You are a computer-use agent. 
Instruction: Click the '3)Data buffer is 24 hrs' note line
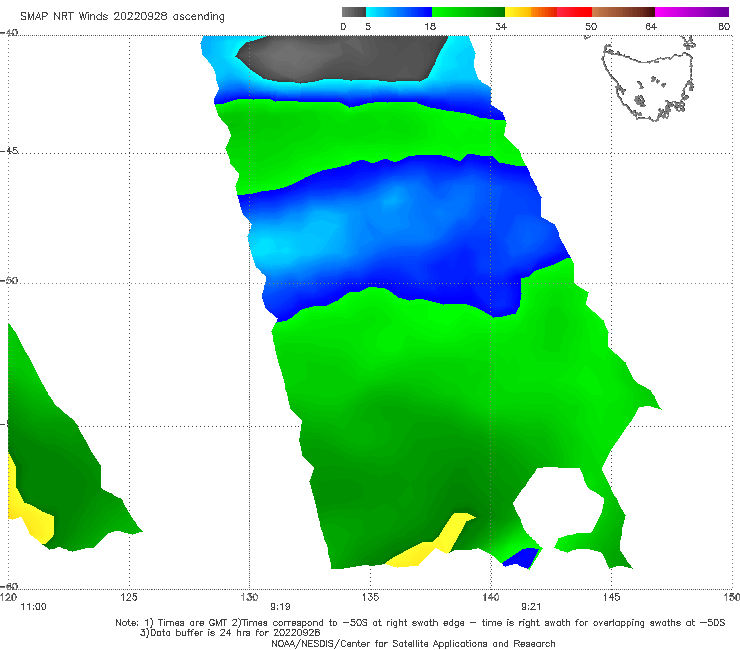coord(230,633)
